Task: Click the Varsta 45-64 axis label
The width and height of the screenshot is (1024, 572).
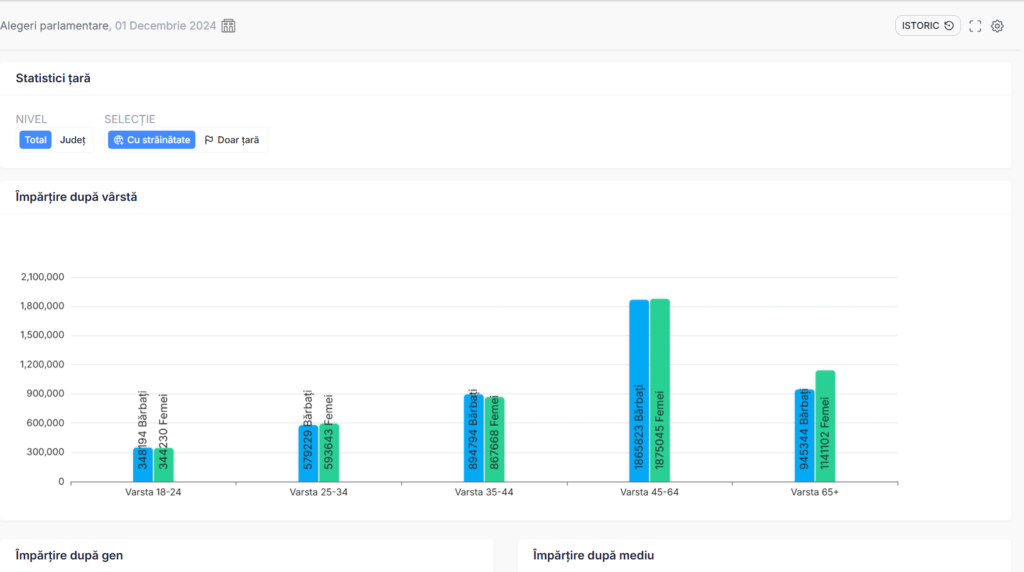Action: click(x=649, y=492)
